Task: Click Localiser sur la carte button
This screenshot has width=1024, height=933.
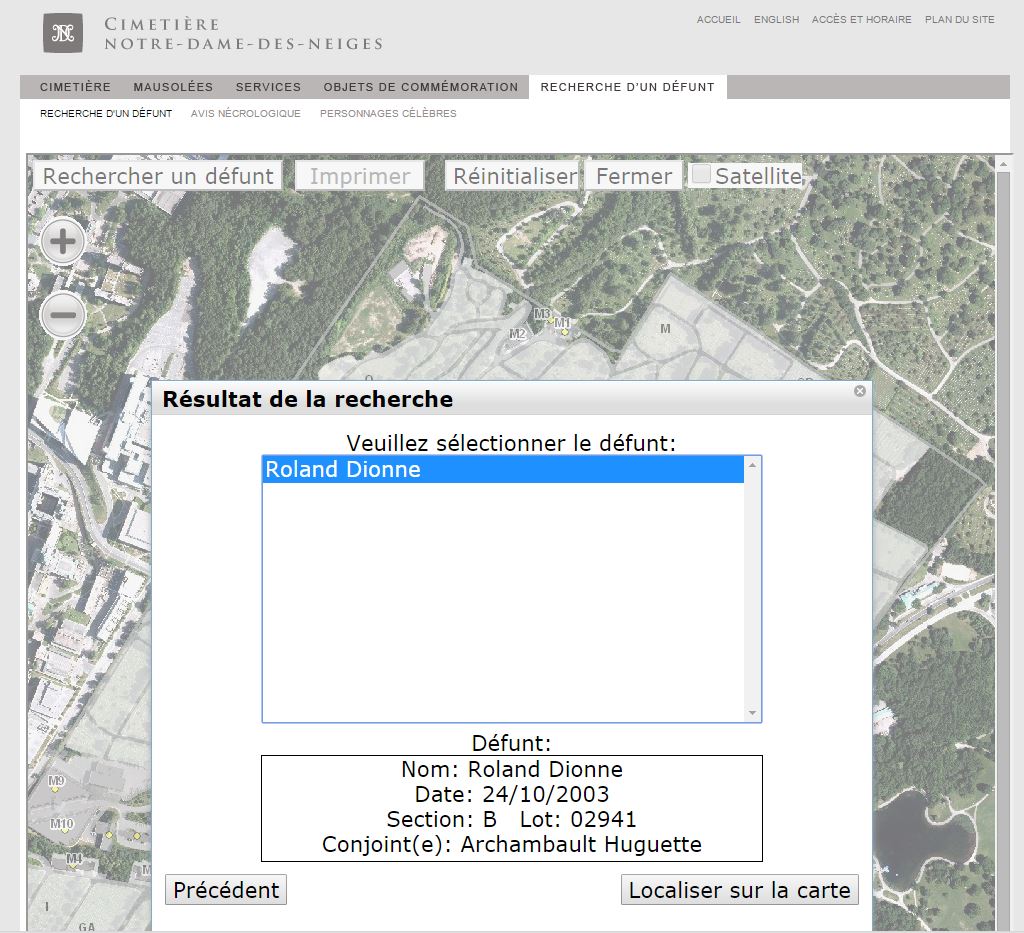Action: point(740,890)
